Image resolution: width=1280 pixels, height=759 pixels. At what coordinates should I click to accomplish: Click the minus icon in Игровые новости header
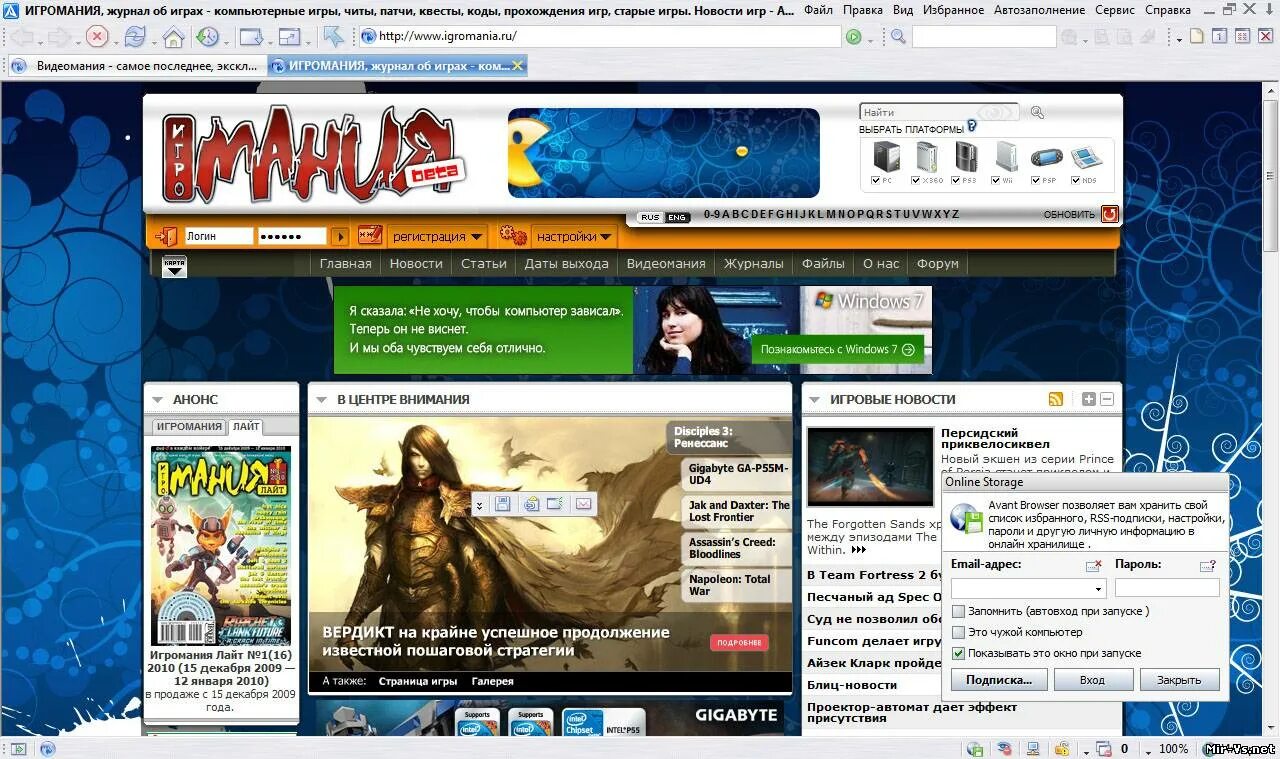pyautogui.click(x=1107, y=399)
